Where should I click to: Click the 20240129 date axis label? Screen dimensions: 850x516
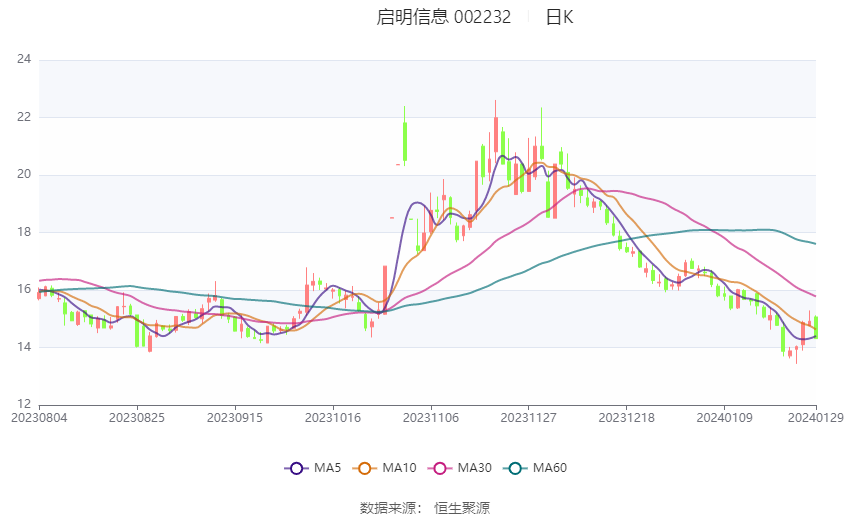click(815, 418)
